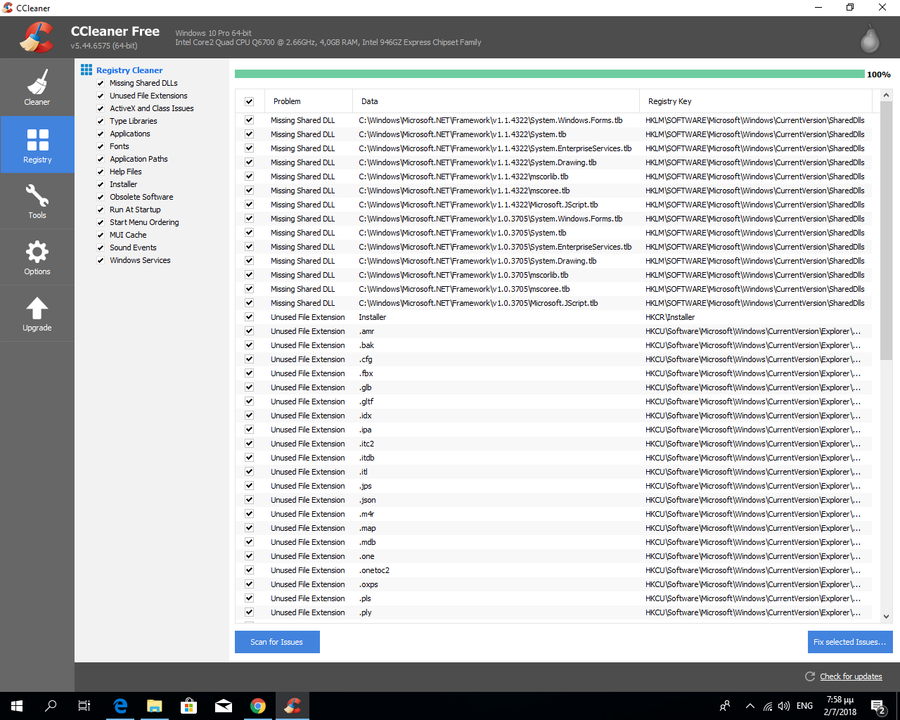Launch Microsoft Edge from taskbar

coord(120,706)
